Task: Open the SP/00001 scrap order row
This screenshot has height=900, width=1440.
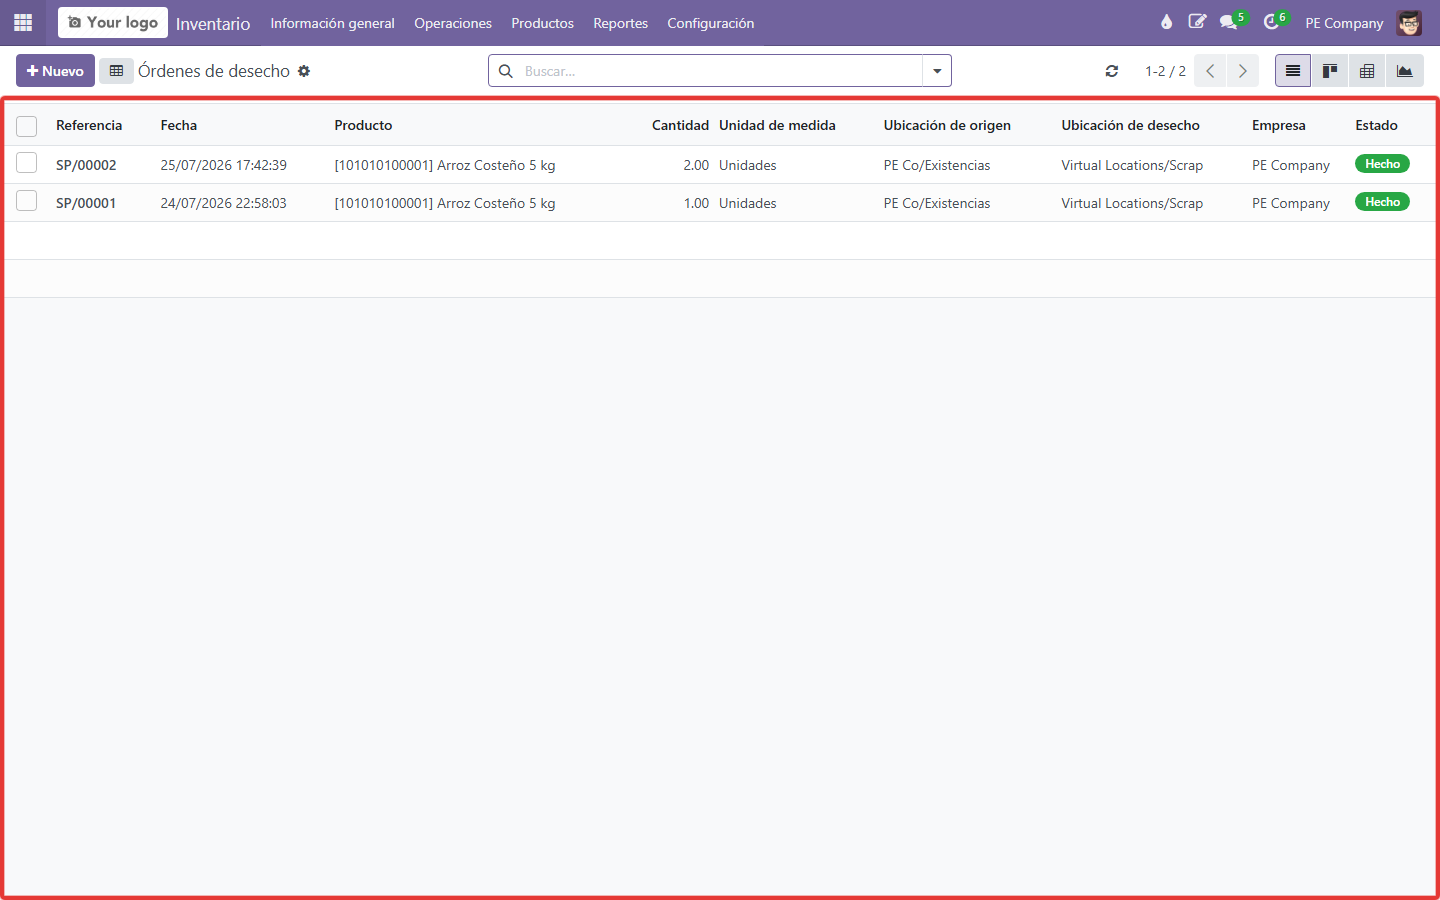Action: point(720,203)
